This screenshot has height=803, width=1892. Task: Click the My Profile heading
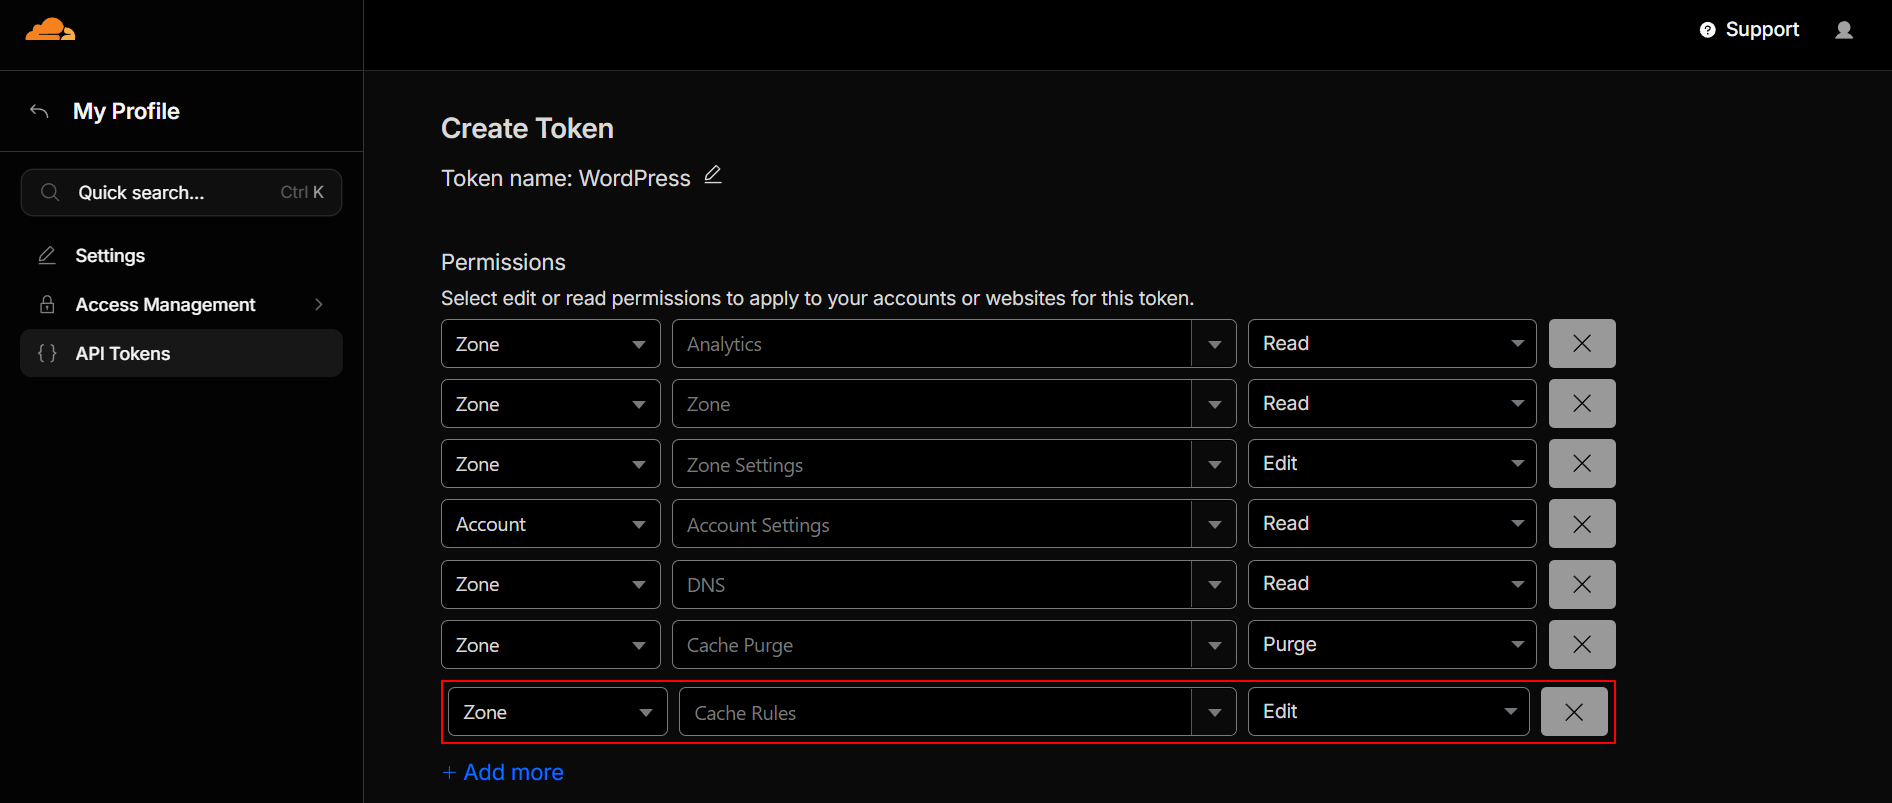point(126,111)
